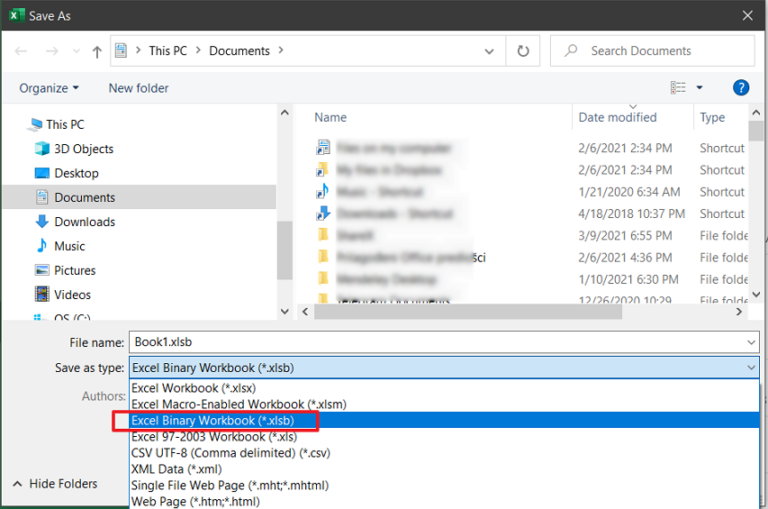
Task: Choose CSV UTF-8 (Comma delimited) type
Action: click(444, 453)
